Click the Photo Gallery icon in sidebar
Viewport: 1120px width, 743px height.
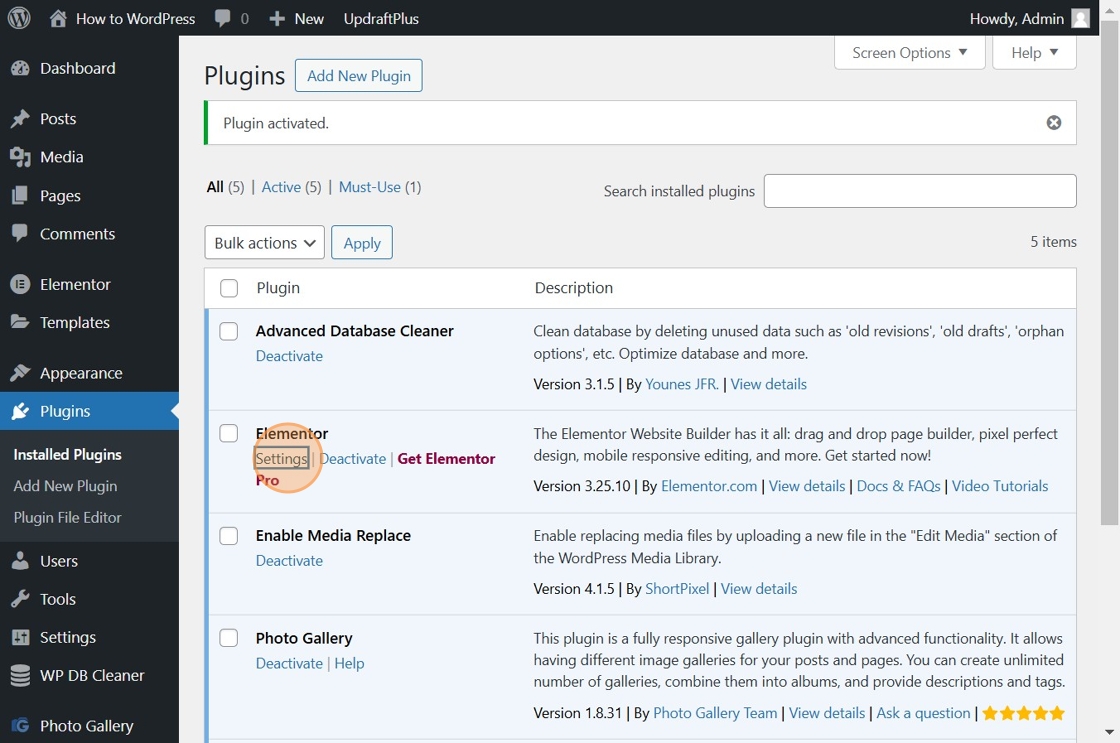[x=20, y=726]
